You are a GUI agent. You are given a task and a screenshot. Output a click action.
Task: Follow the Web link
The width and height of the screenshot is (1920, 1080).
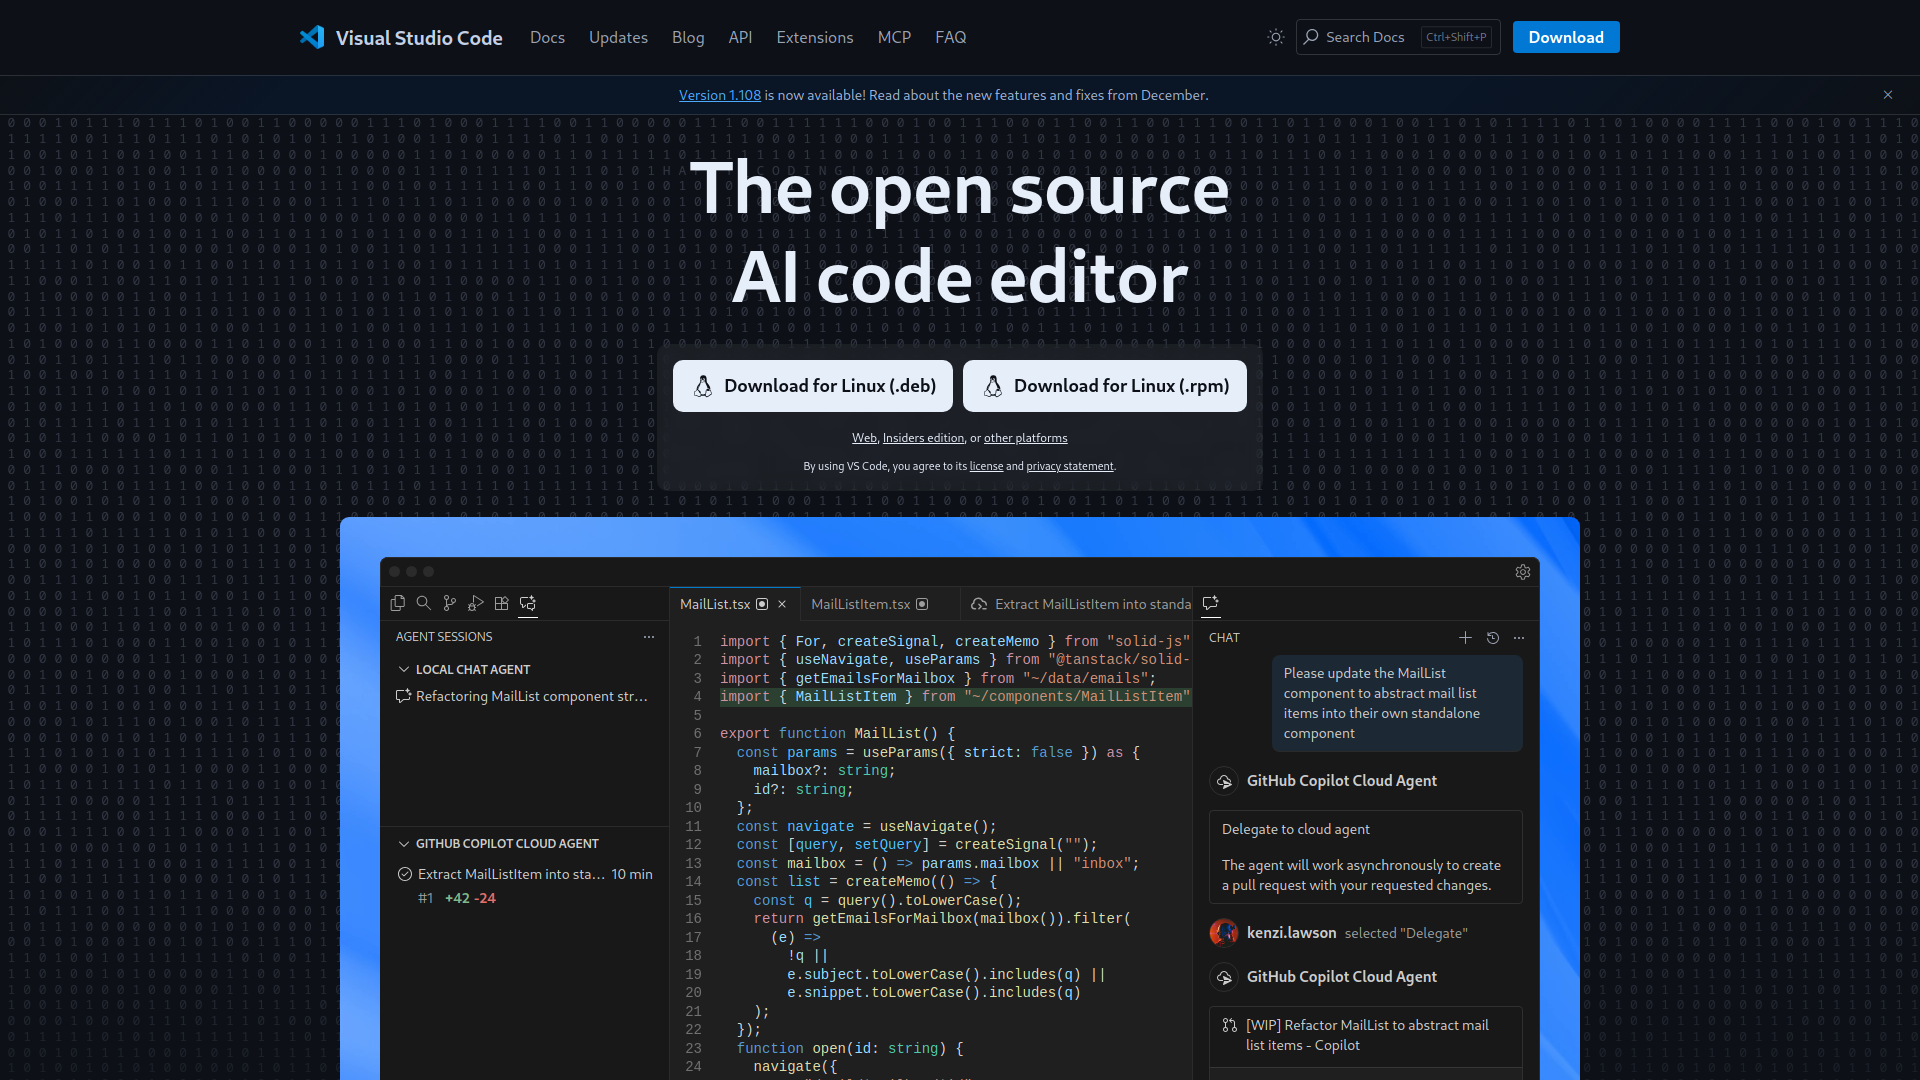[864, 438]
